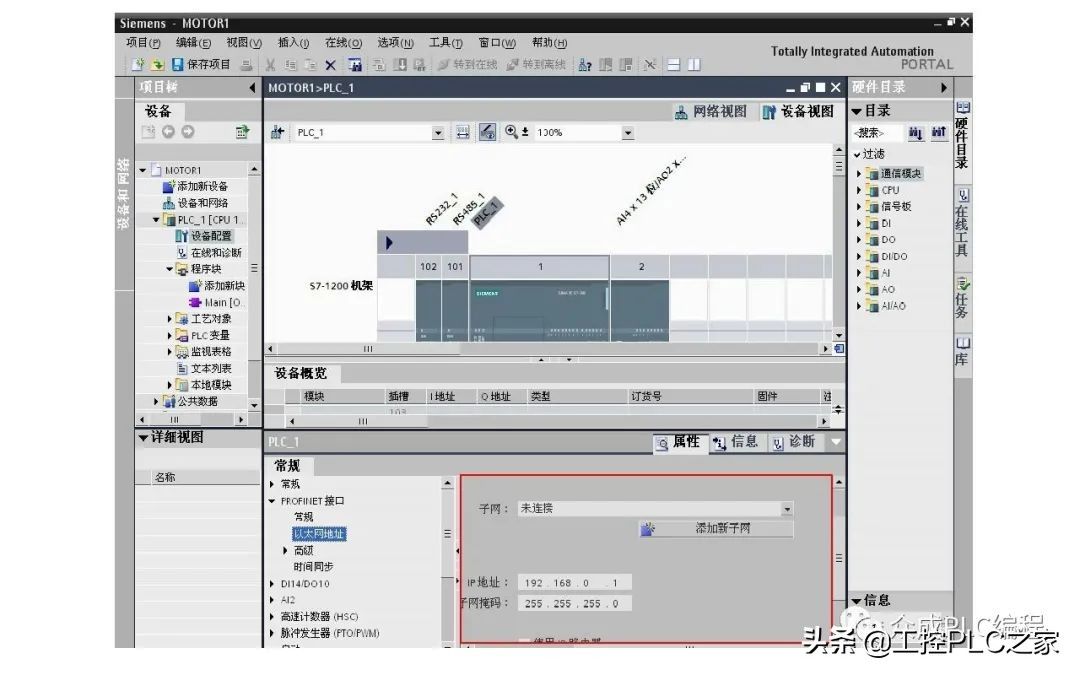
Task: Open the 视图(V) menu
Action: point(245,43)
